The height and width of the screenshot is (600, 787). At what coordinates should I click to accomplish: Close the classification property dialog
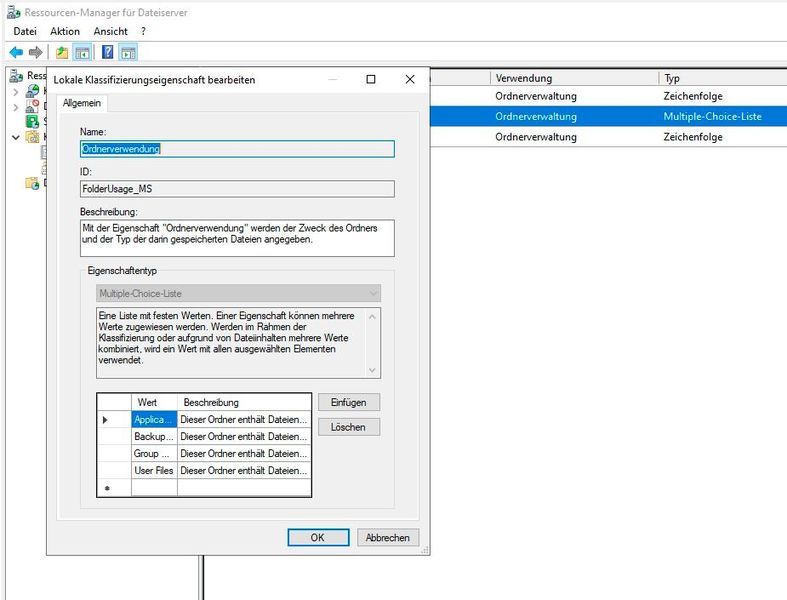coord(410,79)
